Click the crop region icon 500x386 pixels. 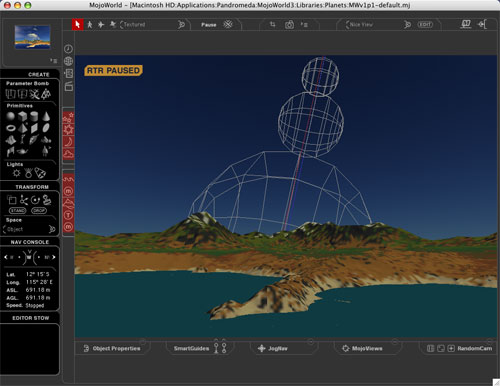point(273,24)
